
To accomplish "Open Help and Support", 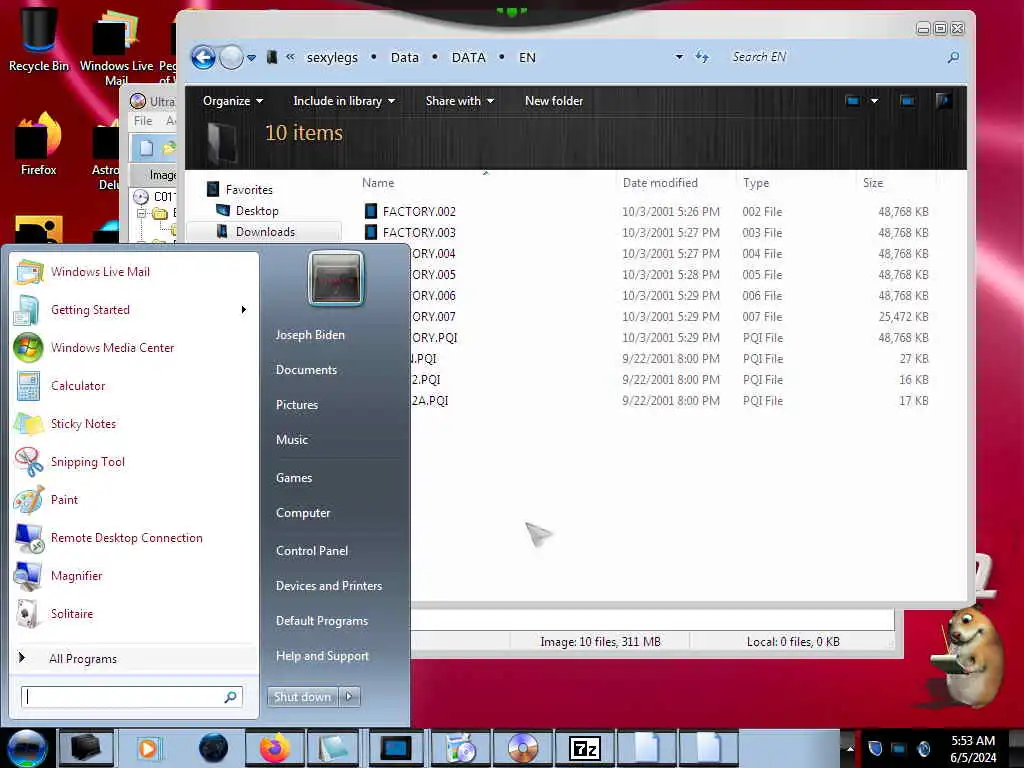I will click(322, 656).
